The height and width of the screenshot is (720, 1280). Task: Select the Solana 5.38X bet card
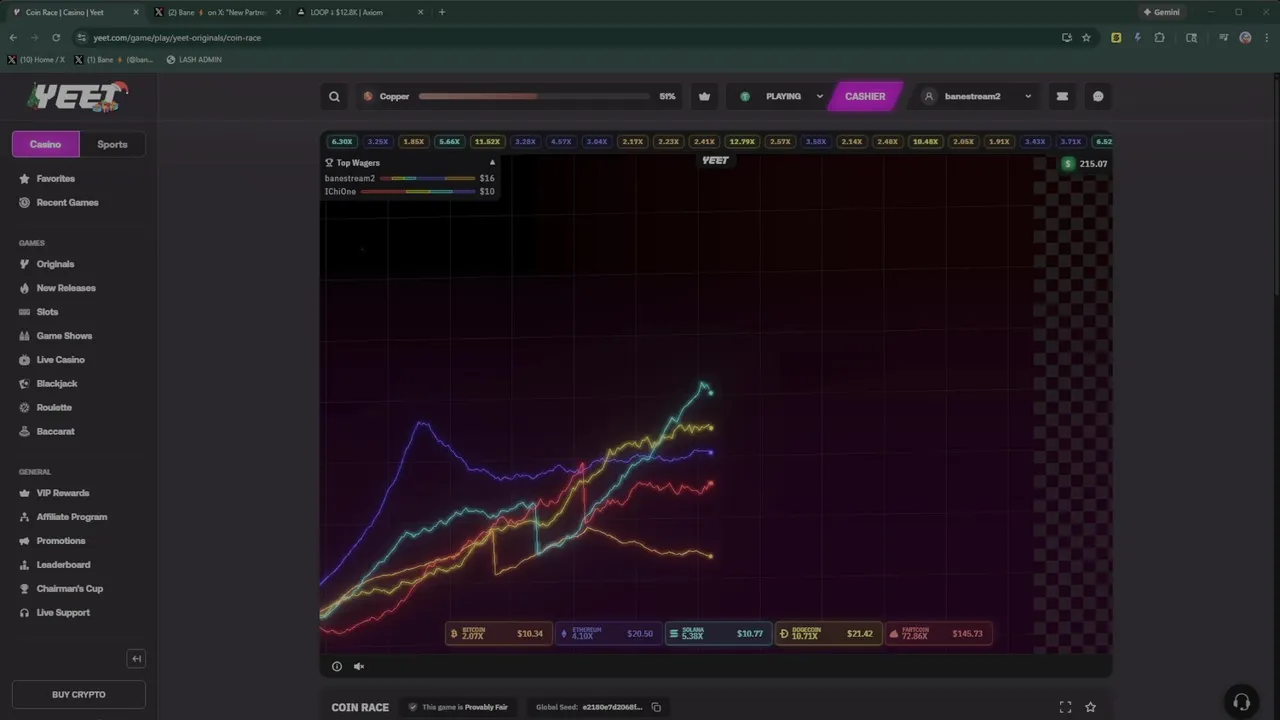(718, 634)
